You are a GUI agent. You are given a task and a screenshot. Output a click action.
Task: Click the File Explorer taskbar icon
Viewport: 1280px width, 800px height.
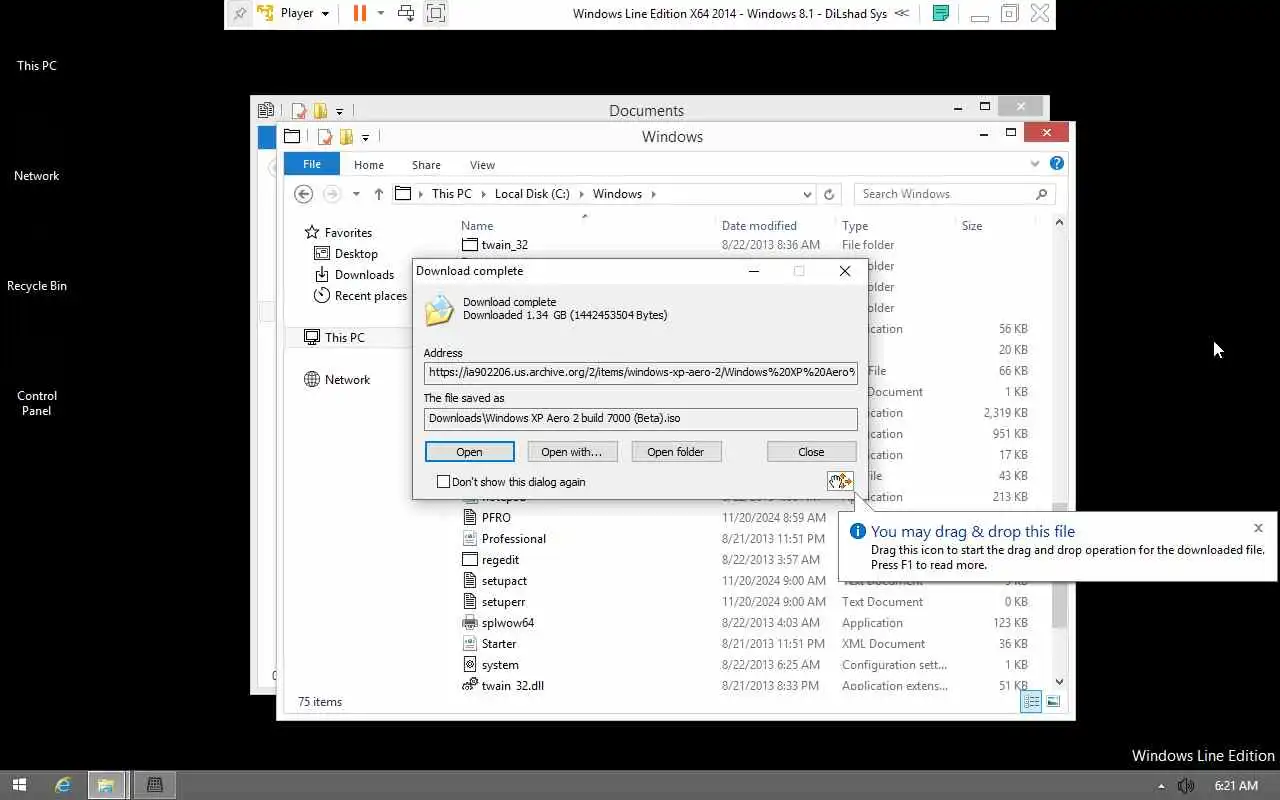[105, 785]
